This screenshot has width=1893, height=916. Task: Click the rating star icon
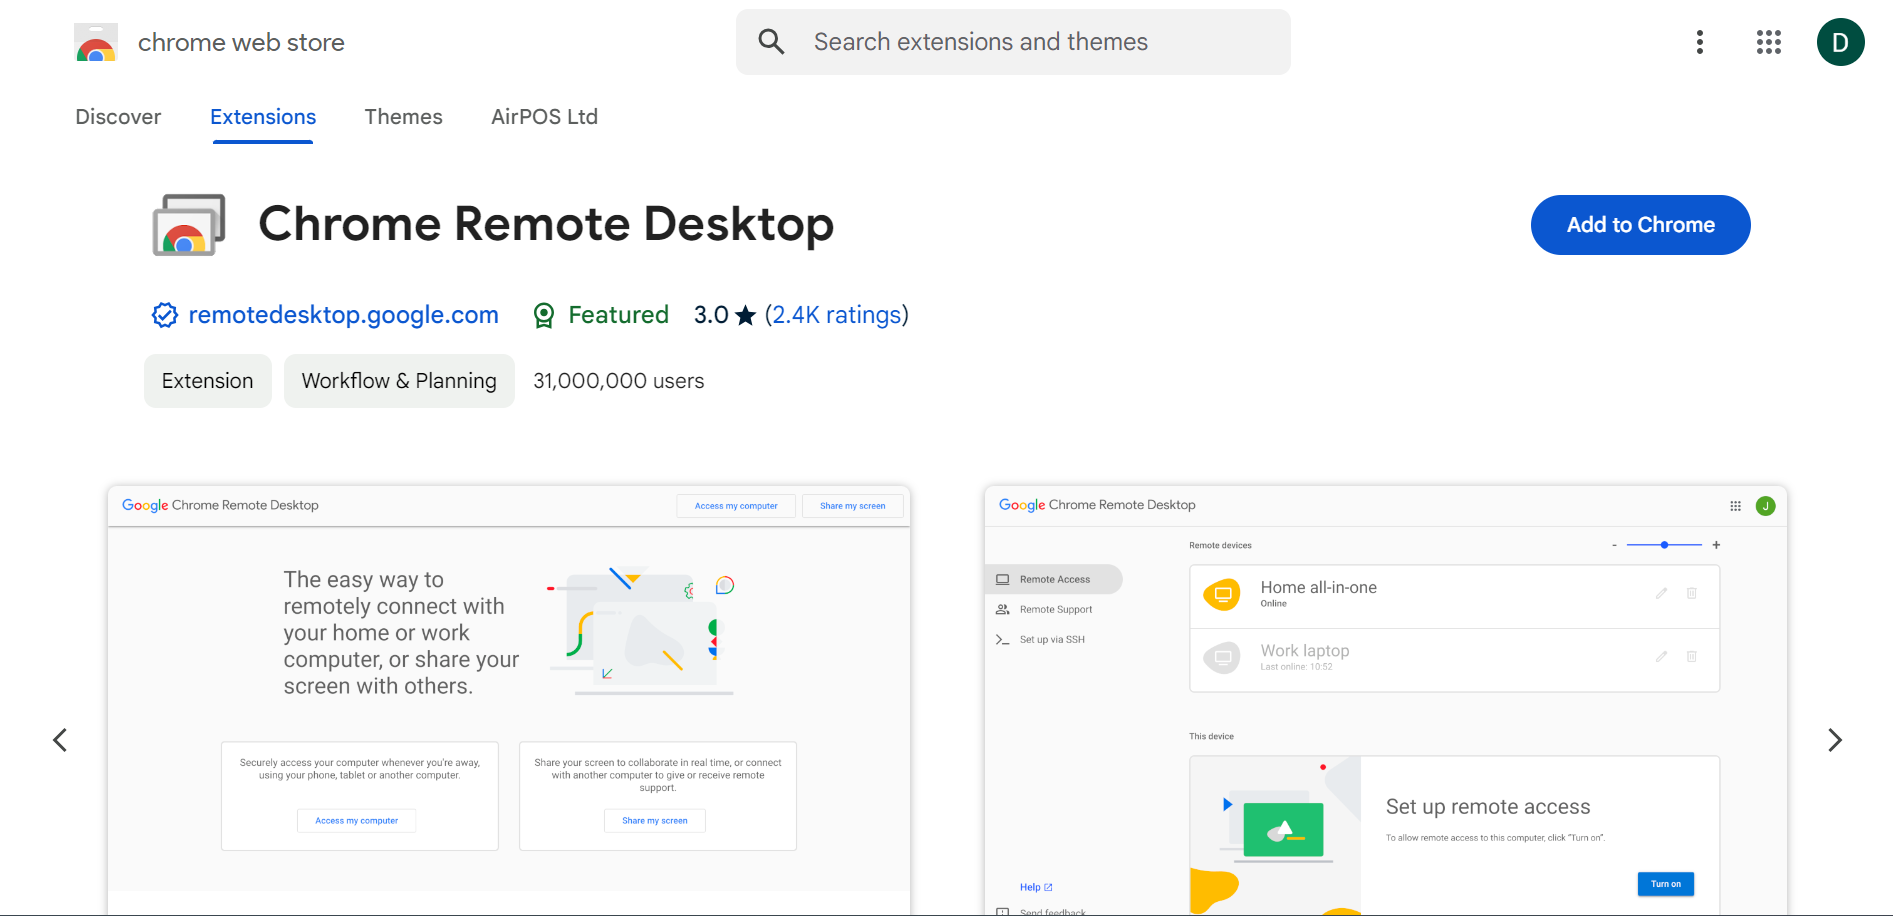click(x=746, y=316)
